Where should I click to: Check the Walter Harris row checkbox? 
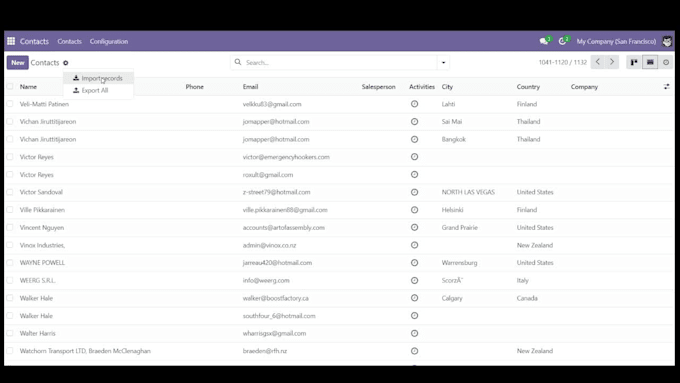click(10, 334)
